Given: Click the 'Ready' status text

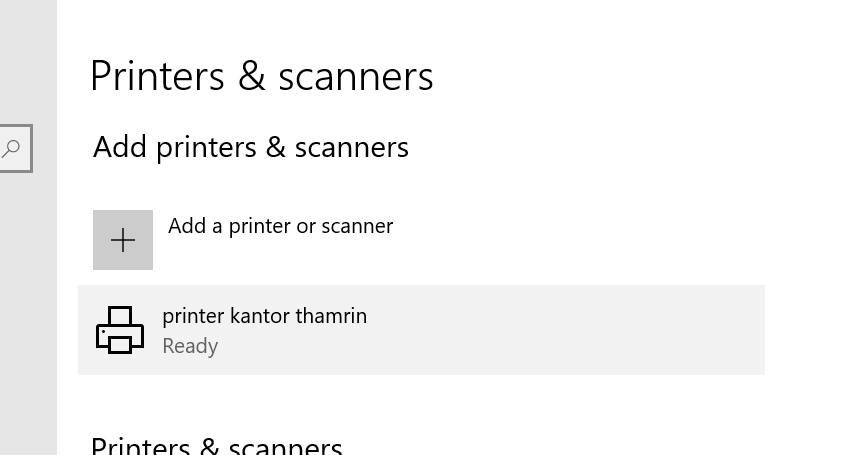Looking at the screenshot, I should (x=190, y=346).
